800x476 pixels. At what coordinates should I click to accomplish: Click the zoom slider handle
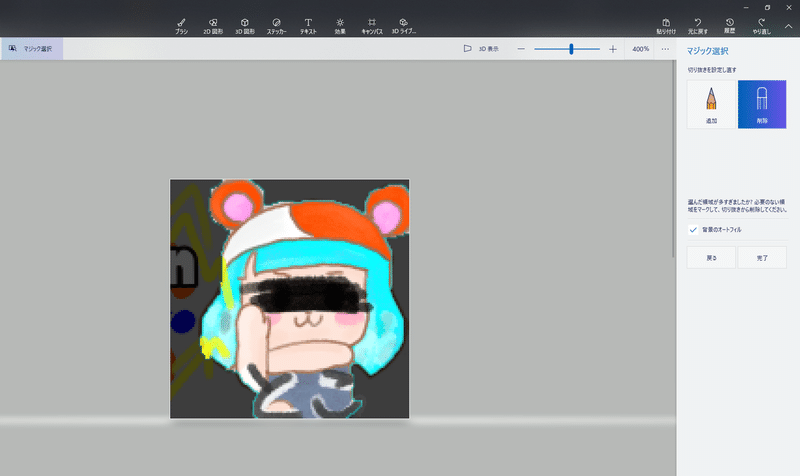click(x=571, y=49)
